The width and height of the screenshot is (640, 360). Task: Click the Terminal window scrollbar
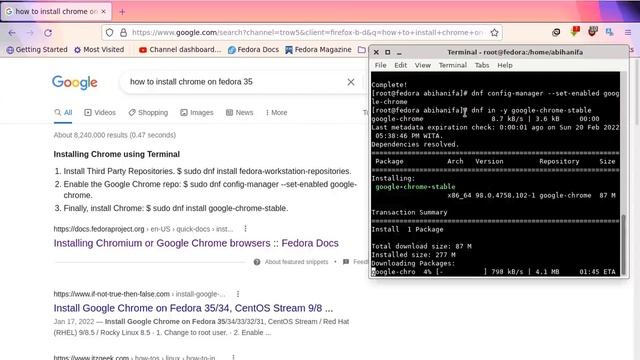pyautogui.click(x=623, y=244)
